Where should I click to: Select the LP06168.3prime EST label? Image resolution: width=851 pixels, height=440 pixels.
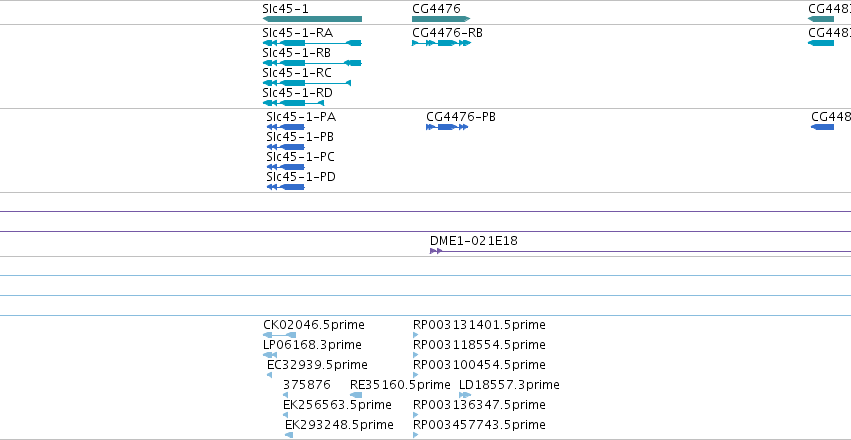pos(312,345)
